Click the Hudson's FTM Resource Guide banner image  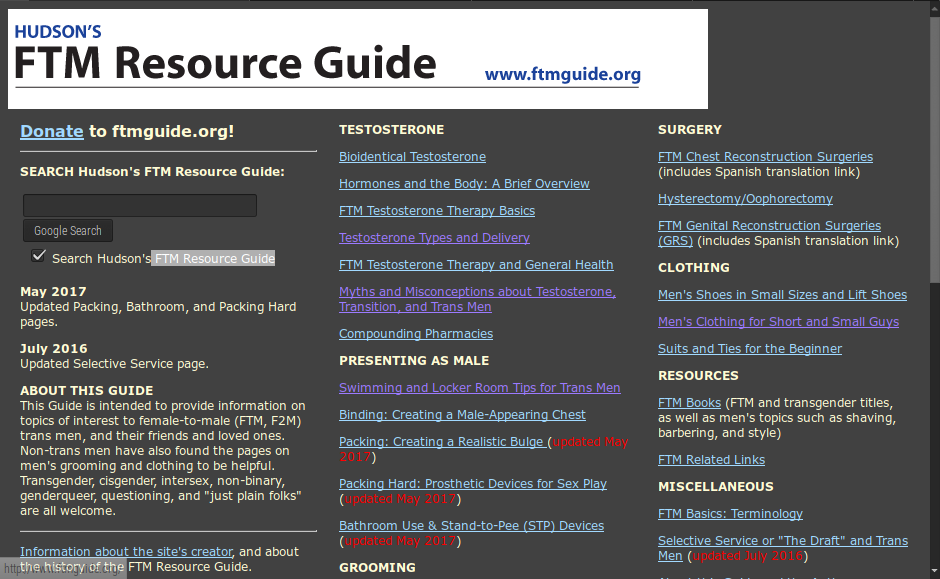pos(357,59)
